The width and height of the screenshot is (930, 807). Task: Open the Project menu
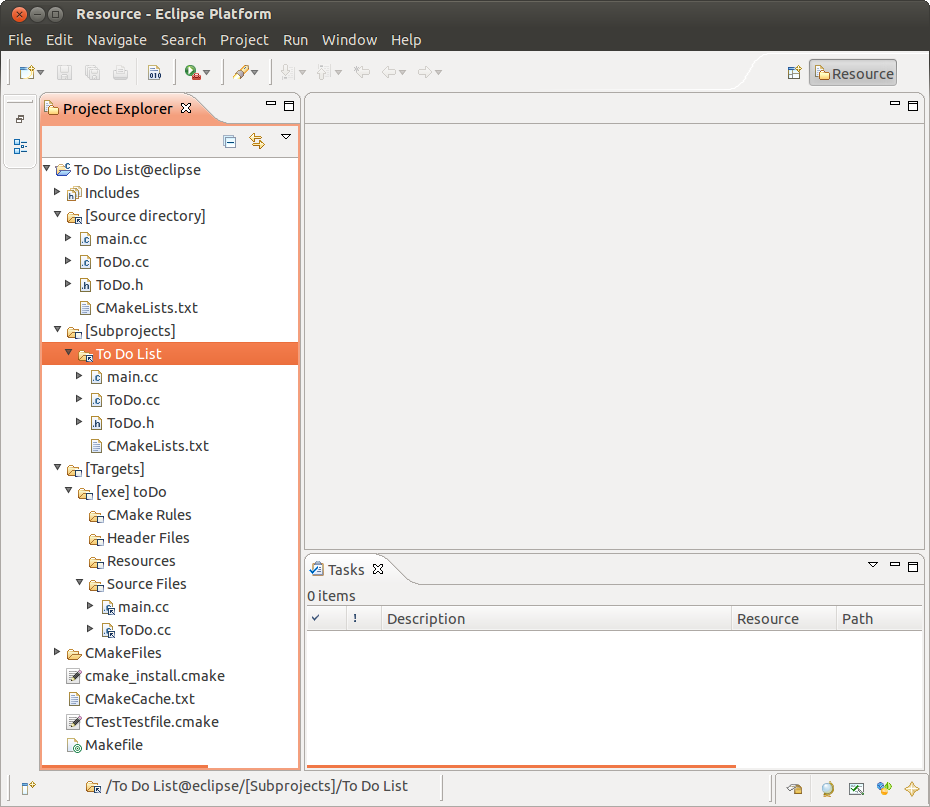click(x=244, y=40)
